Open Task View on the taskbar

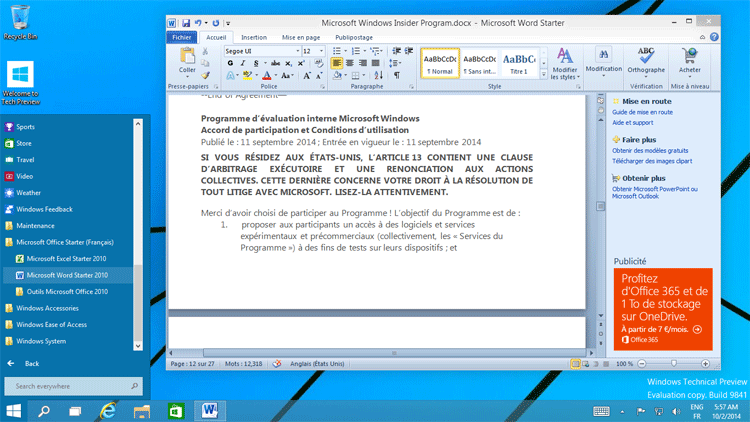[x=75, y=411]
